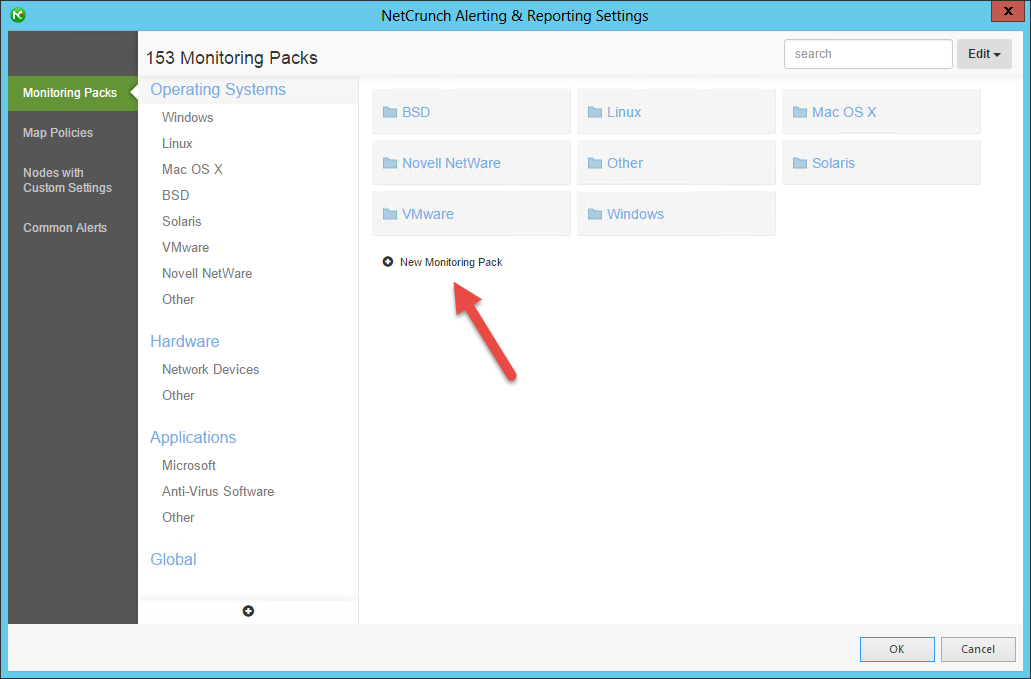Switch to Map Policies tab
The height and width of the screenshot is (679, 1031).
(x=58, y=133)
